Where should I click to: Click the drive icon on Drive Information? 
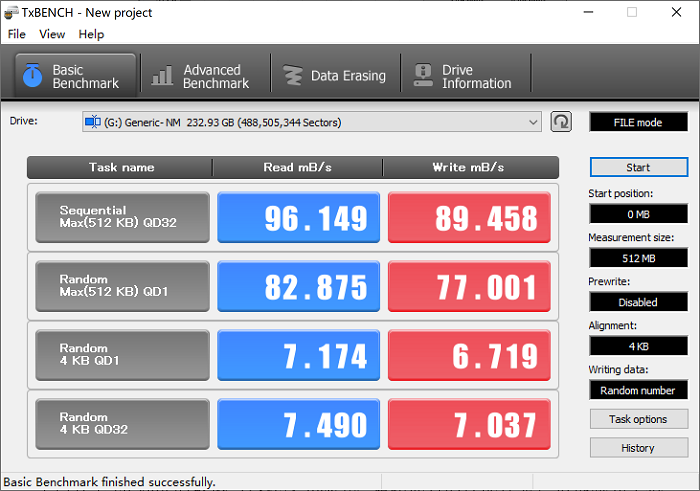click(421, 76)
